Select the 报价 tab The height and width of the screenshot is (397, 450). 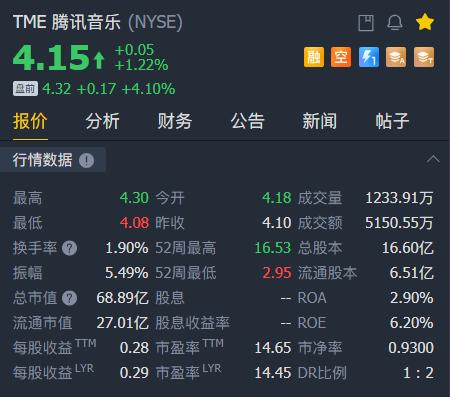(30, 121)
